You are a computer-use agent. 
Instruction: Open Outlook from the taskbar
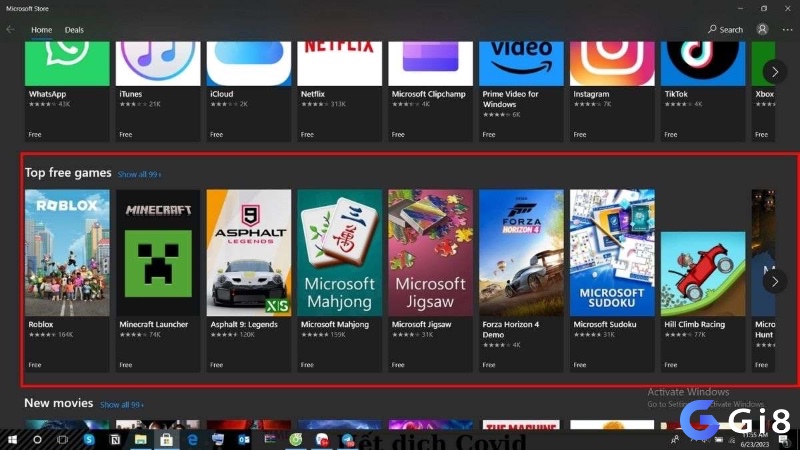click(244, 439)
